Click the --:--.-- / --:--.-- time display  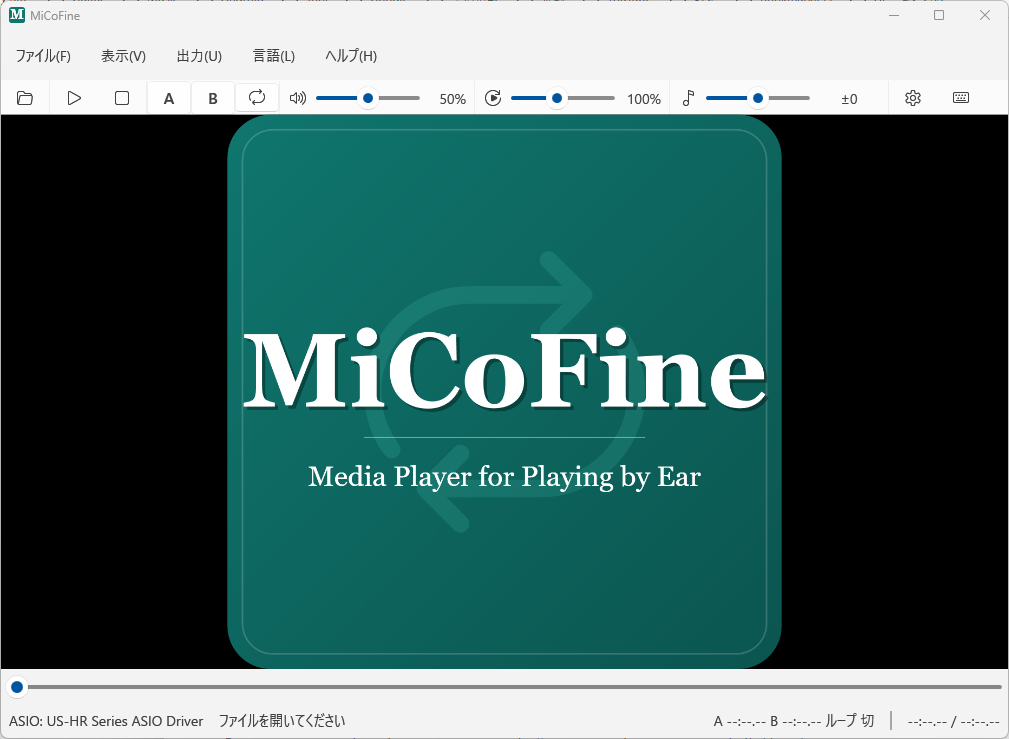[953, 722]
